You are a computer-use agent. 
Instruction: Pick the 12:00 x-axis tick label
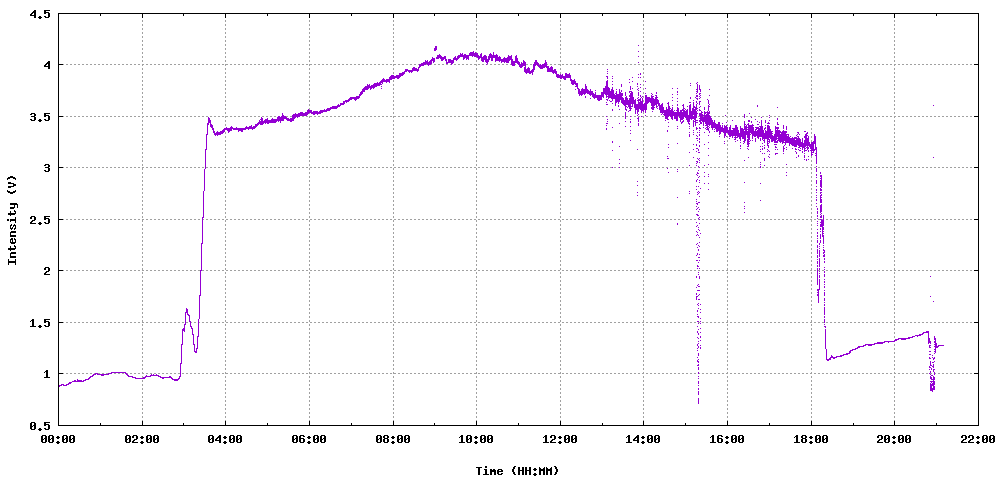560,440
